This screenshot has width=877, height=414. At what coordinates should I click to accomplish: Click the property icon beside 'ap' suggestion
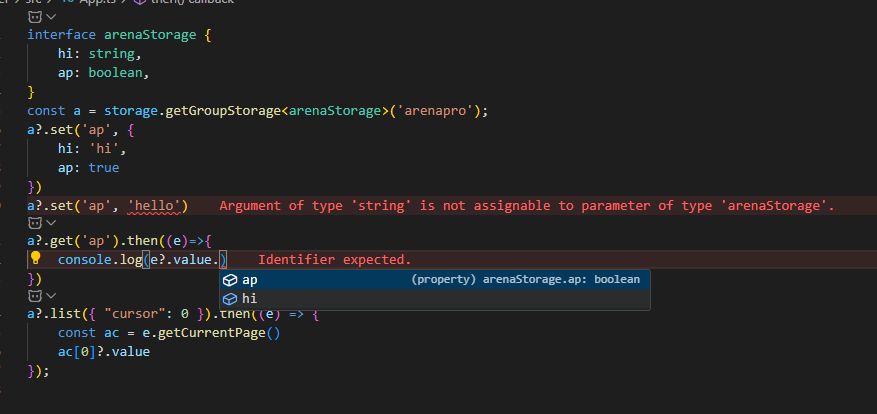(x=230, y=280)
